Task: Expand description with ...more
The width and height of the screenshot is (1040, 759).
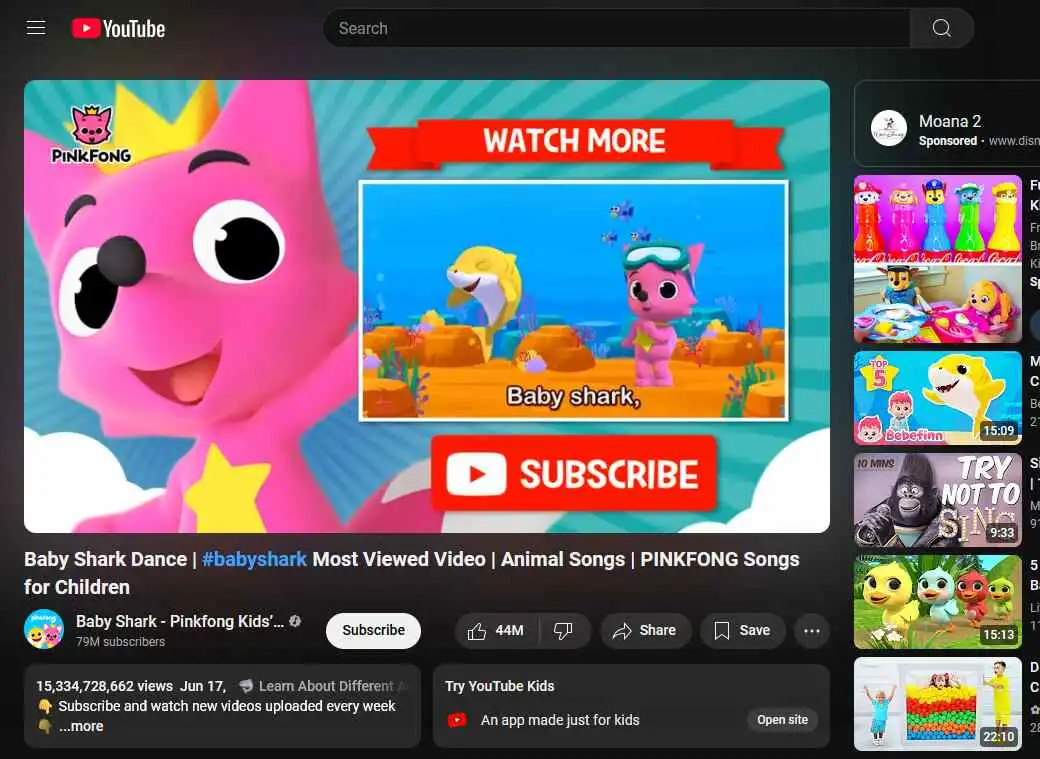Action: click(80, 726)
